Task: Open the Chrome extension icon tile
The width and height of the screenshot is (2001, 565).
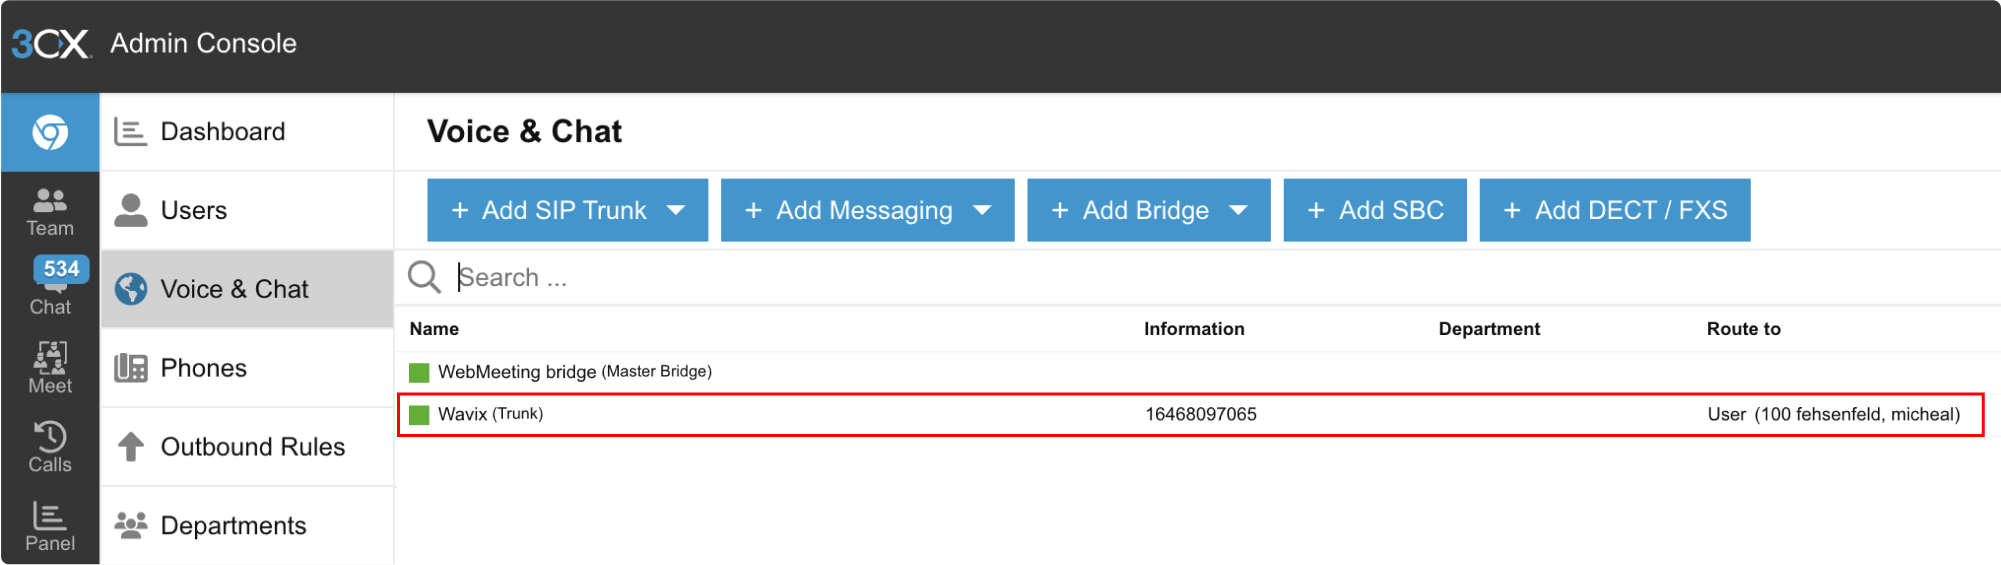Action: (x=50, y=132)
